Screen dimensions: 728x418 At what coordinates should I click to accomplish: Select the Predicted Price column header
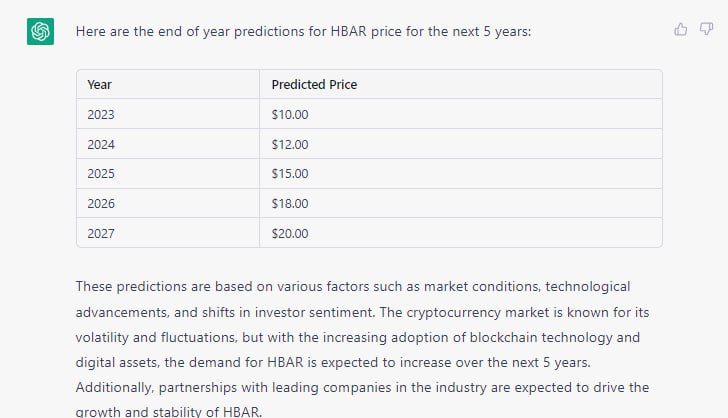[x=461, y=85]
